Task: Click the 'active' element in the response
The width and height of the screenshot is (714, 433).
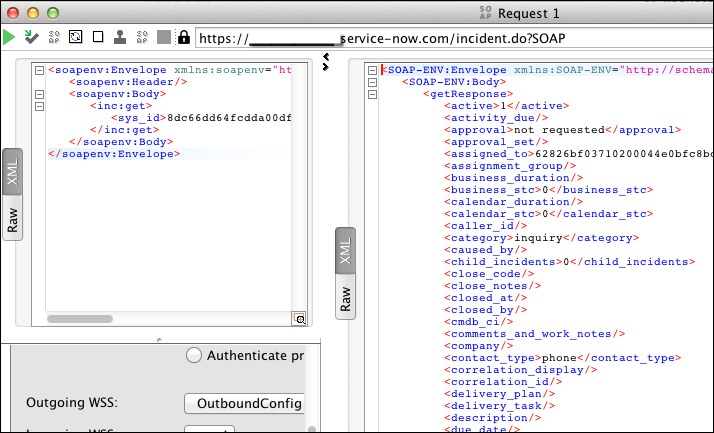Action: pyautogui.click(x=506, y=106)
